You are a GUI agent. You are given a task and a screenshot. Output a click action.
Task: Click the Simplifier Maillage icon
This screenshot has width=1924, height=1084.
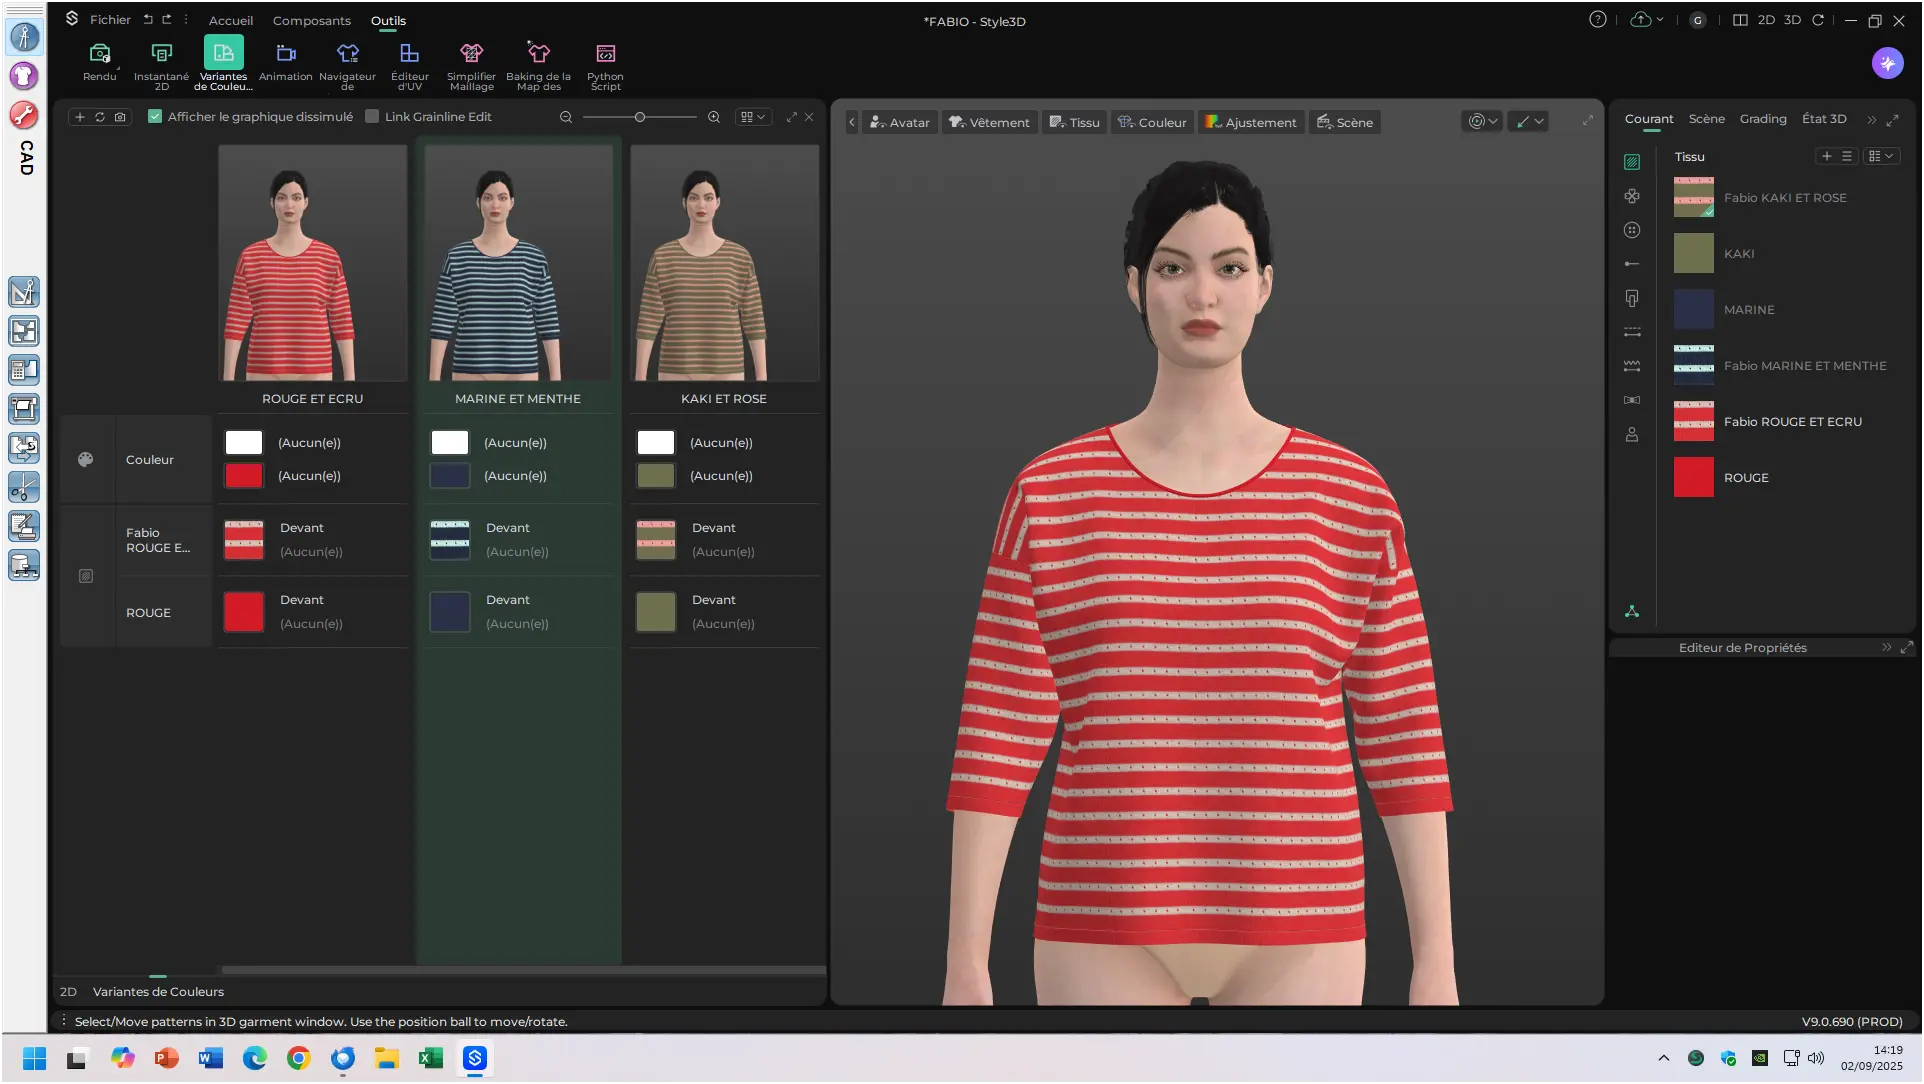(x=471, y=54)
